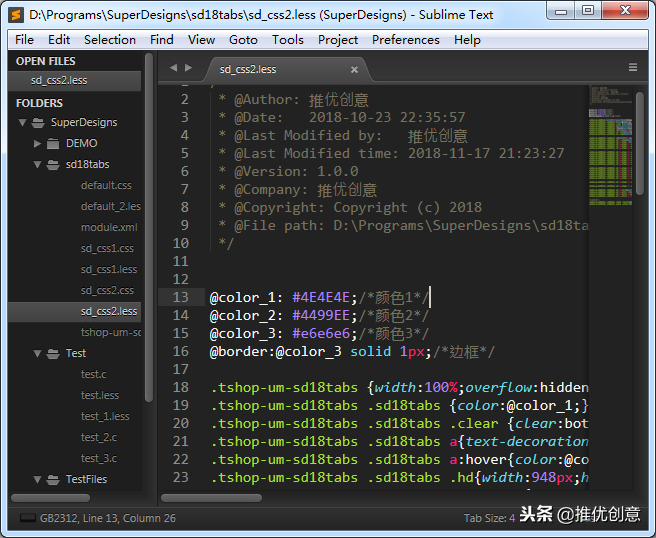The width and height of the screenshot is (656, 538).
Task: Click the editor horizontal scrollbar thumb
Action: (211, 498)
